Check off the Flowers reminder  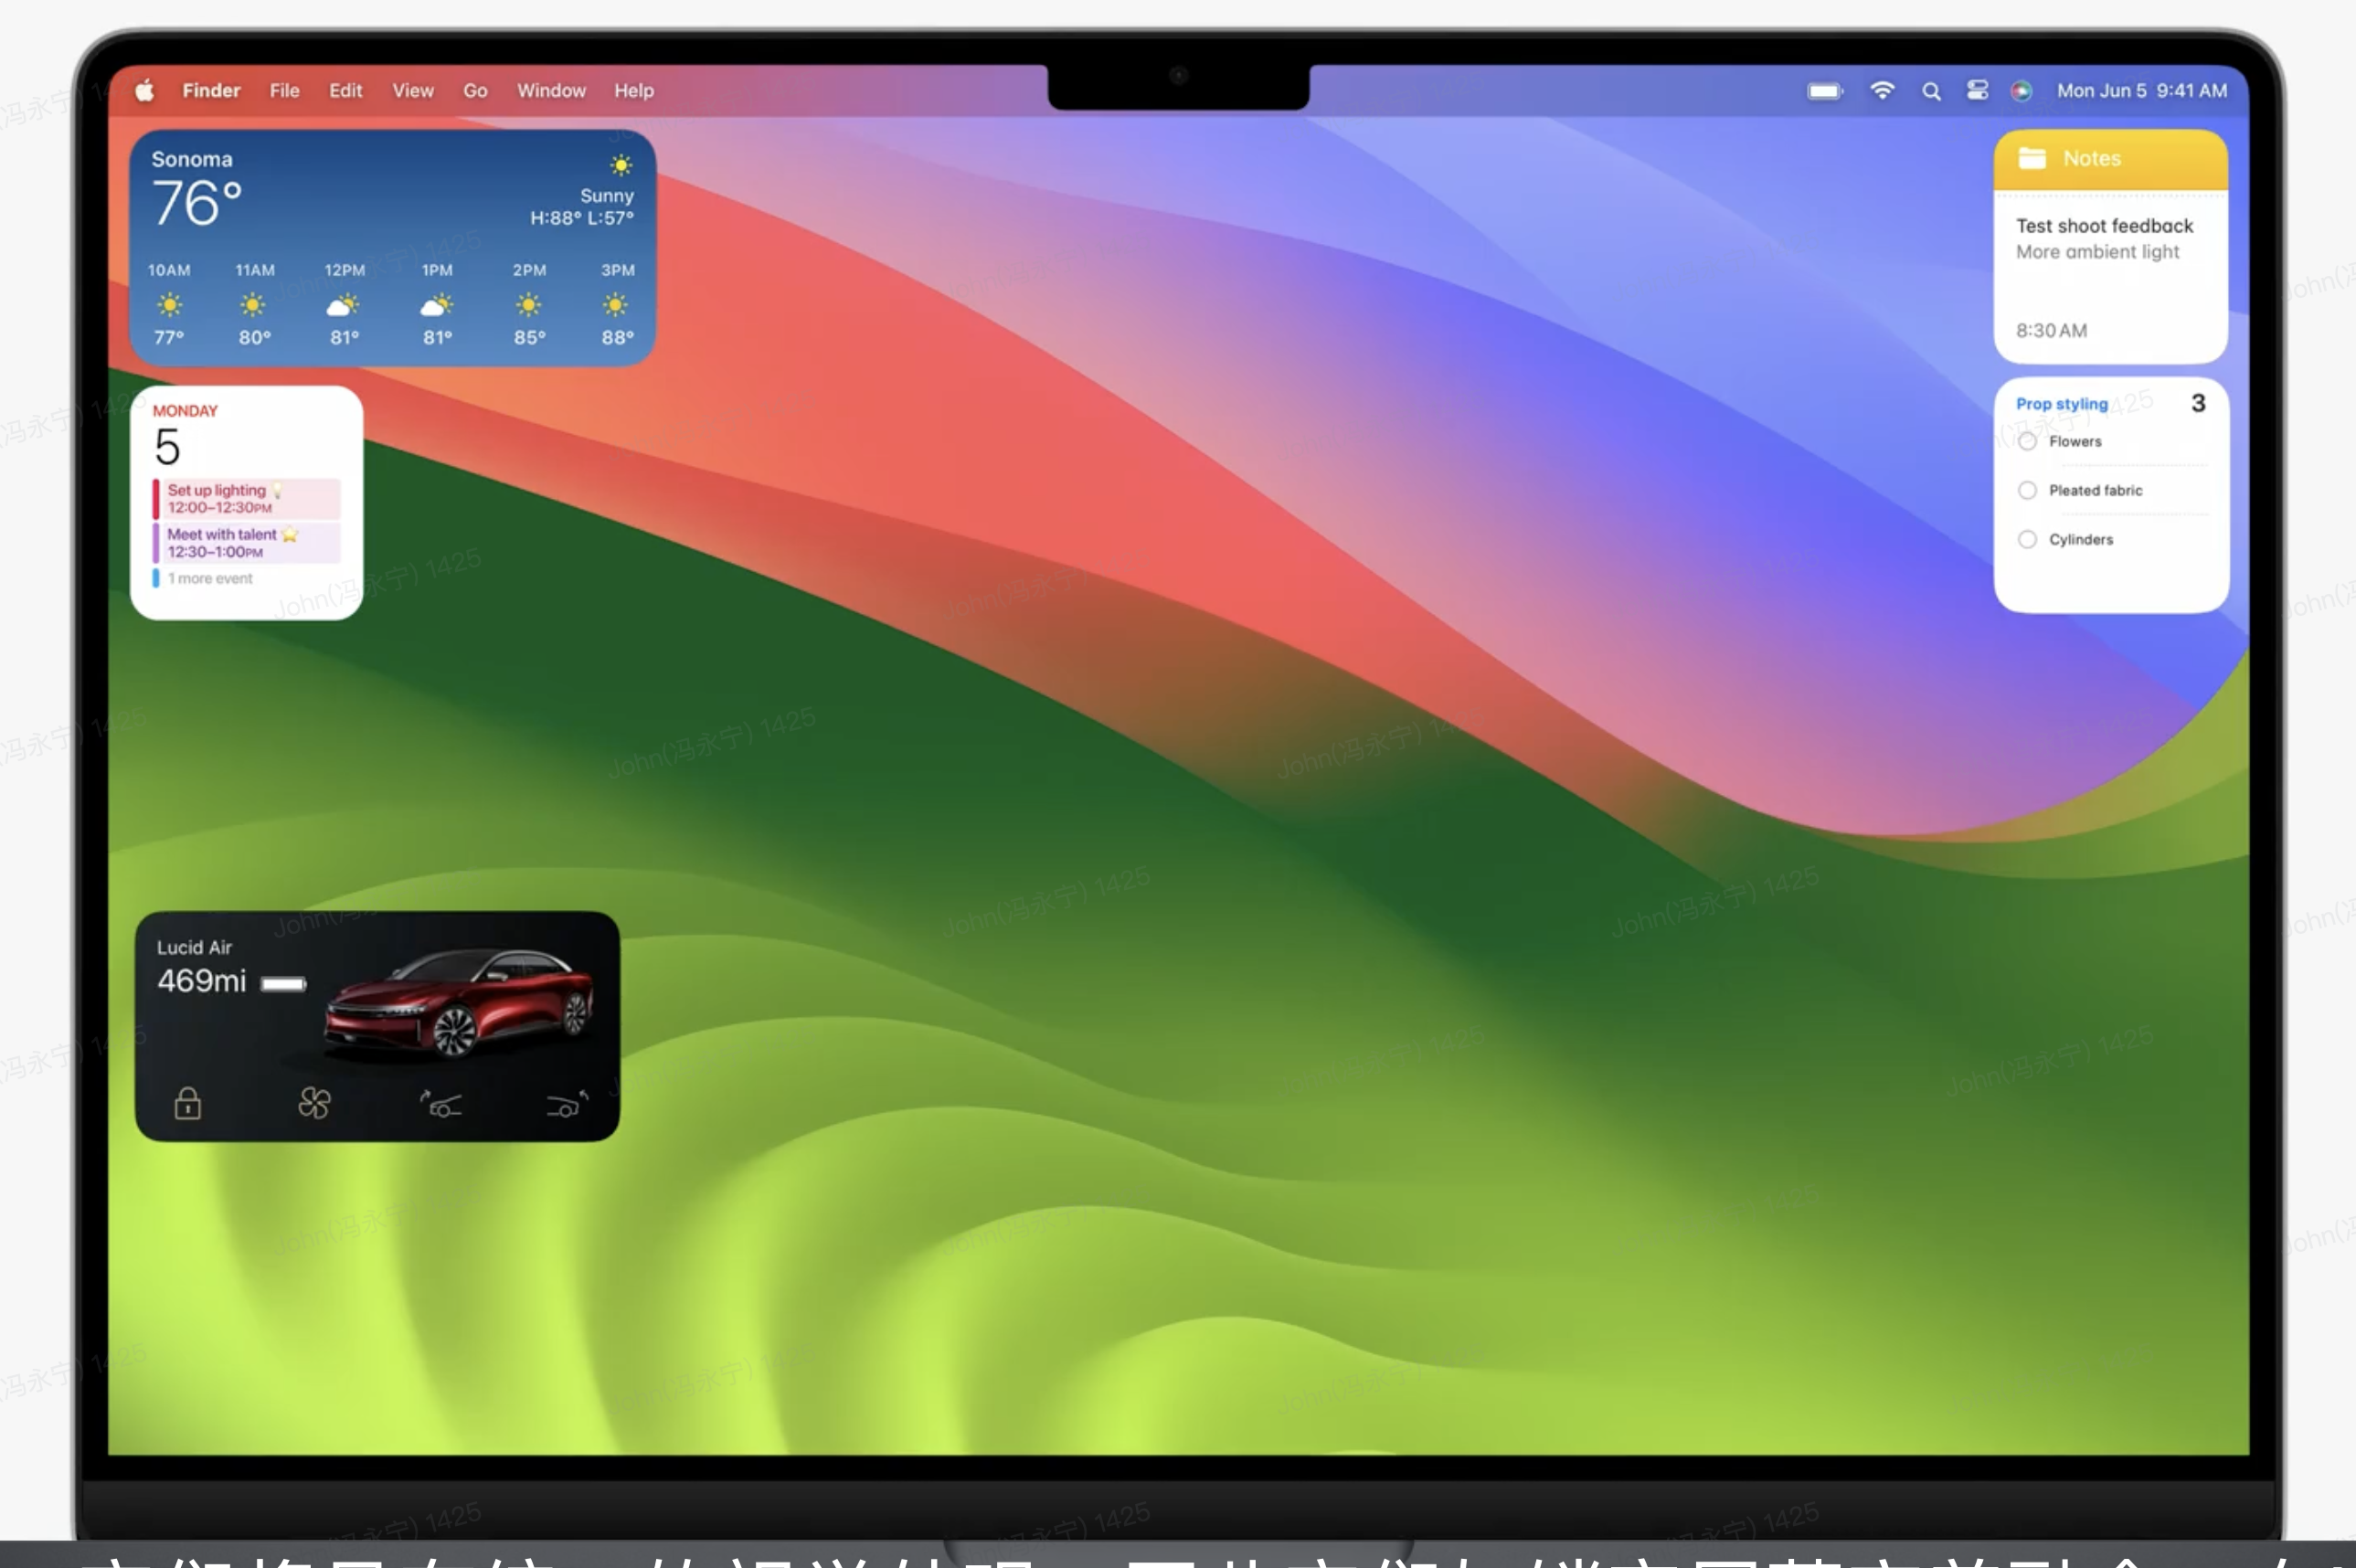click(2027, 442)
